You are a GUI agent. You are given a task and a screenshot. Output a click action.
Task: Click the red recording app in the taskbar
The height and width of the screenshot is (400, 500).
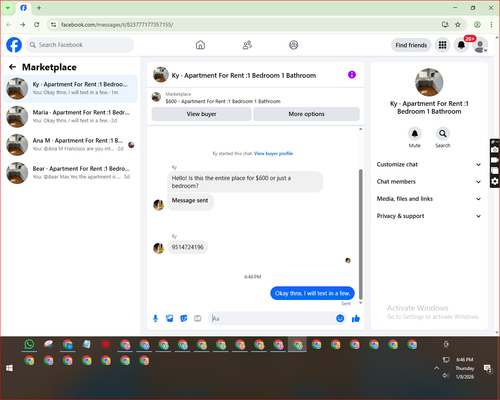point(106,344)
